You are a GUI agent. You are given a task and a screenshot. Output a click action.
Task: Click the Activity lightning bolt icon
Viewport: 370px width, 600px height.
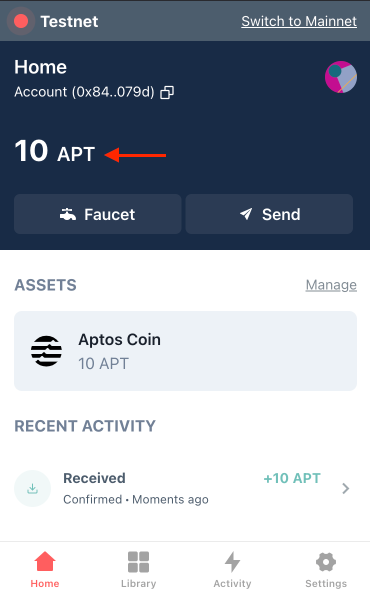[x=232, y=562]
